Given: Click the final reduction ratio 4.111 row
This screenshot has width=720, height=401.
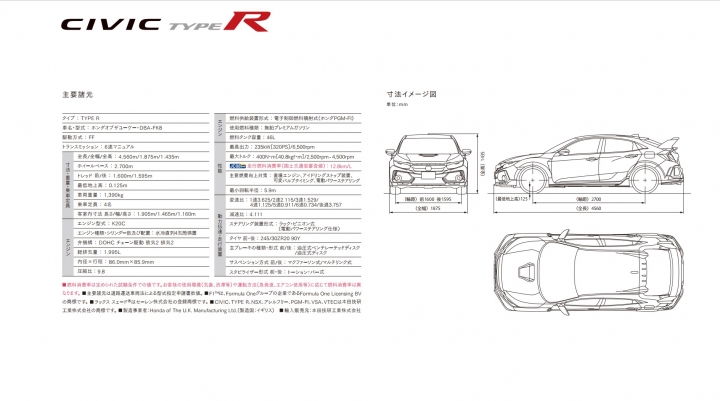Looking at the screenshot, I should (x=294, y=214).
